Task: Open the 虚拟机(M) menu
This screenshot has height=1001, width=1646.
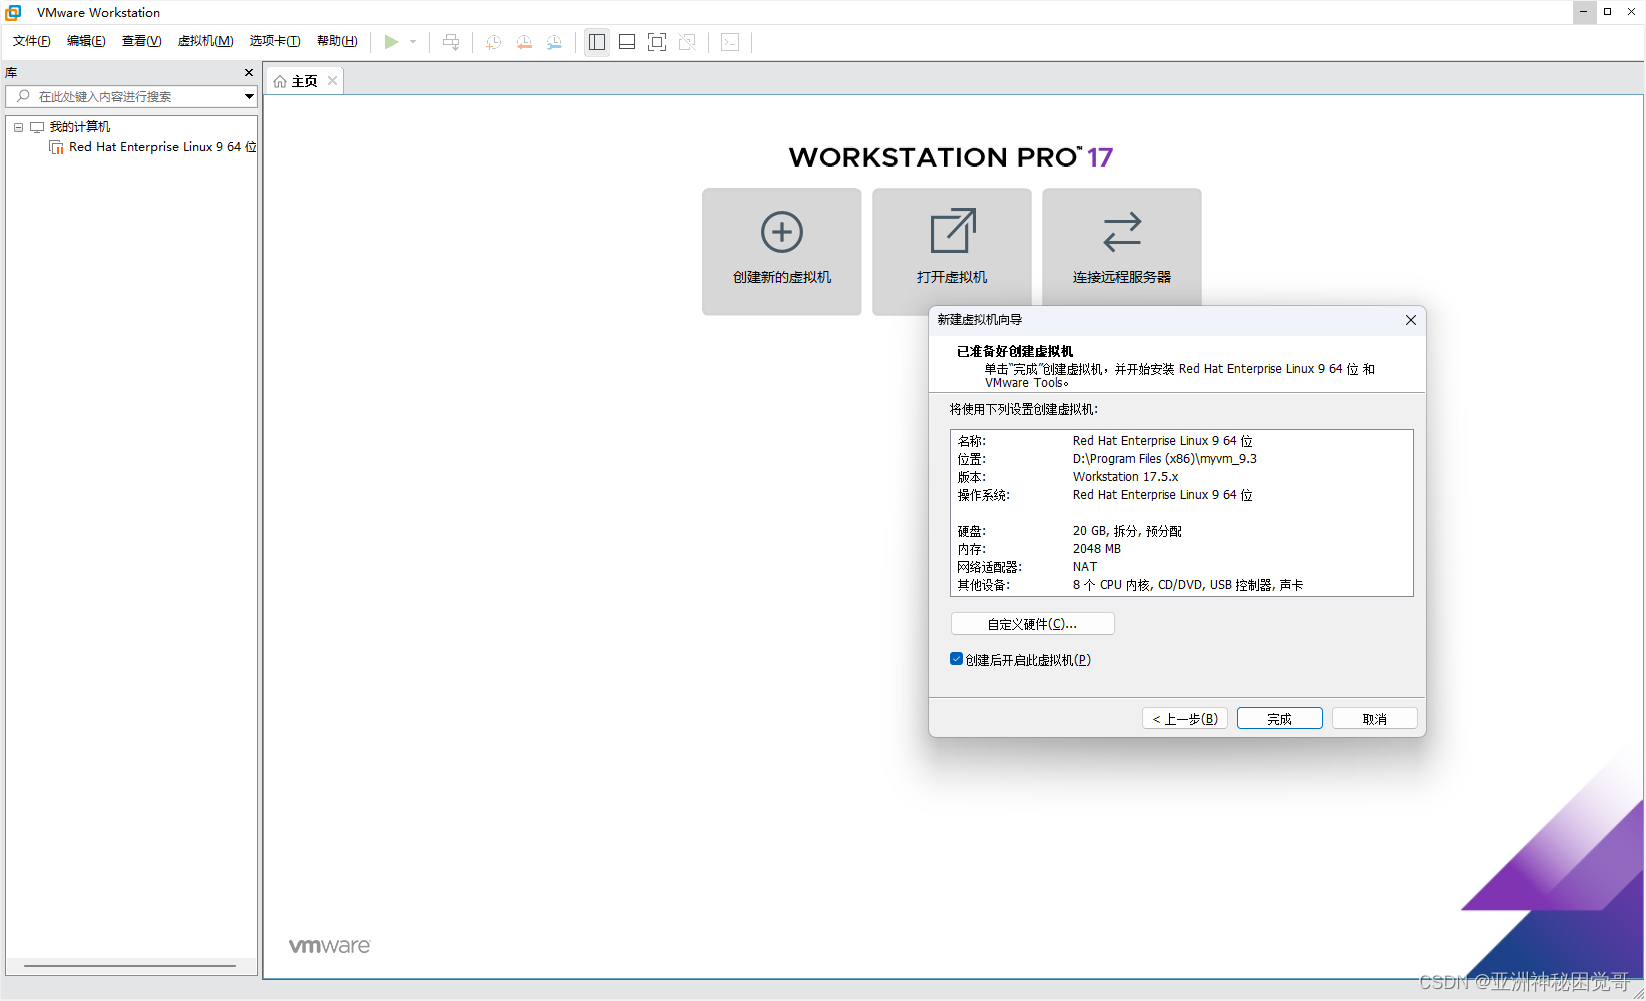Action: pos(205,41)
